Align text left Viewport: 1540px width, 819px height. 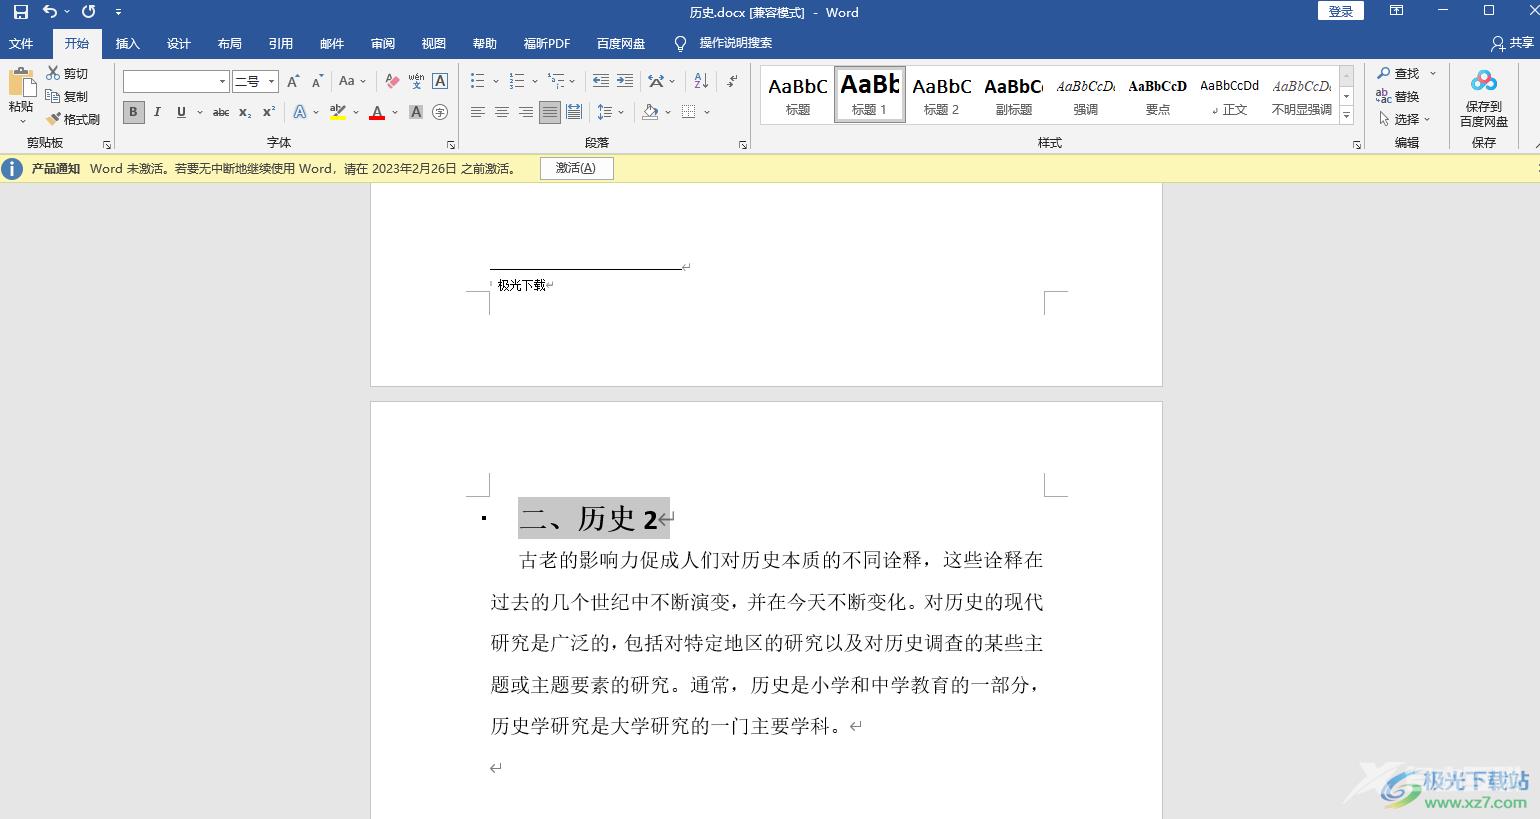[478, 112]
